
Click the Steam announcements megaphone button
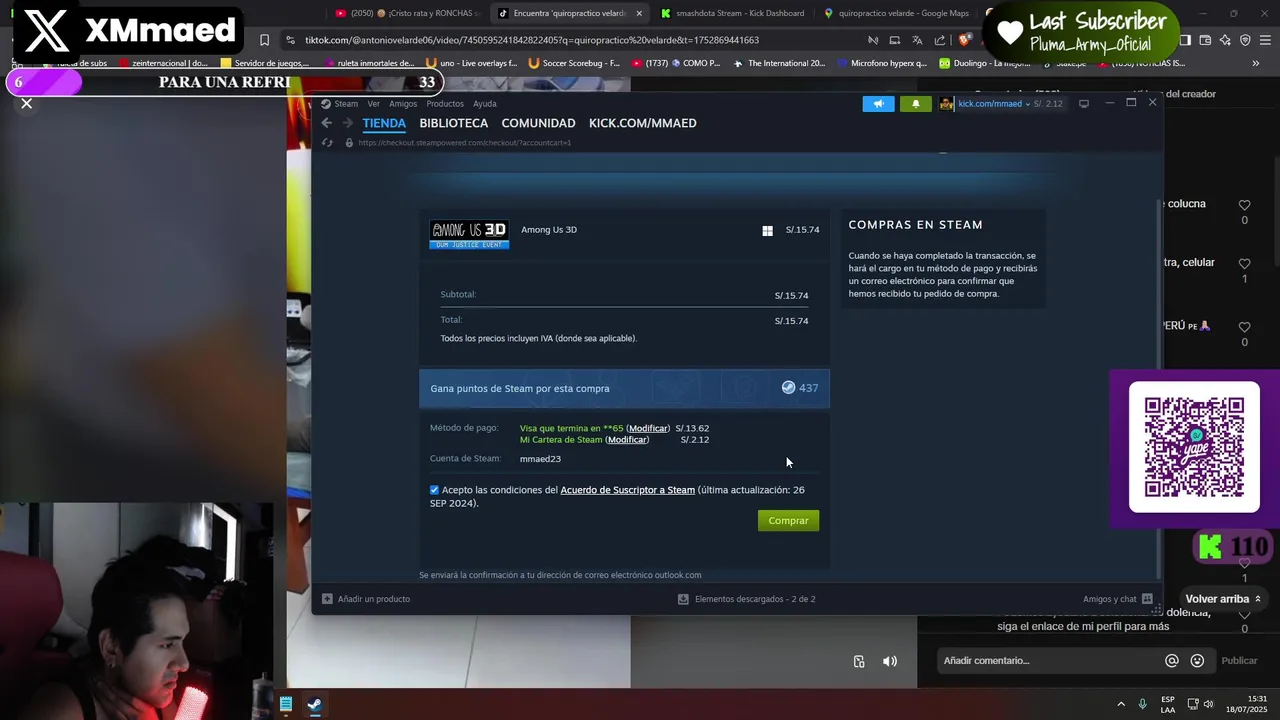(878, 104)
